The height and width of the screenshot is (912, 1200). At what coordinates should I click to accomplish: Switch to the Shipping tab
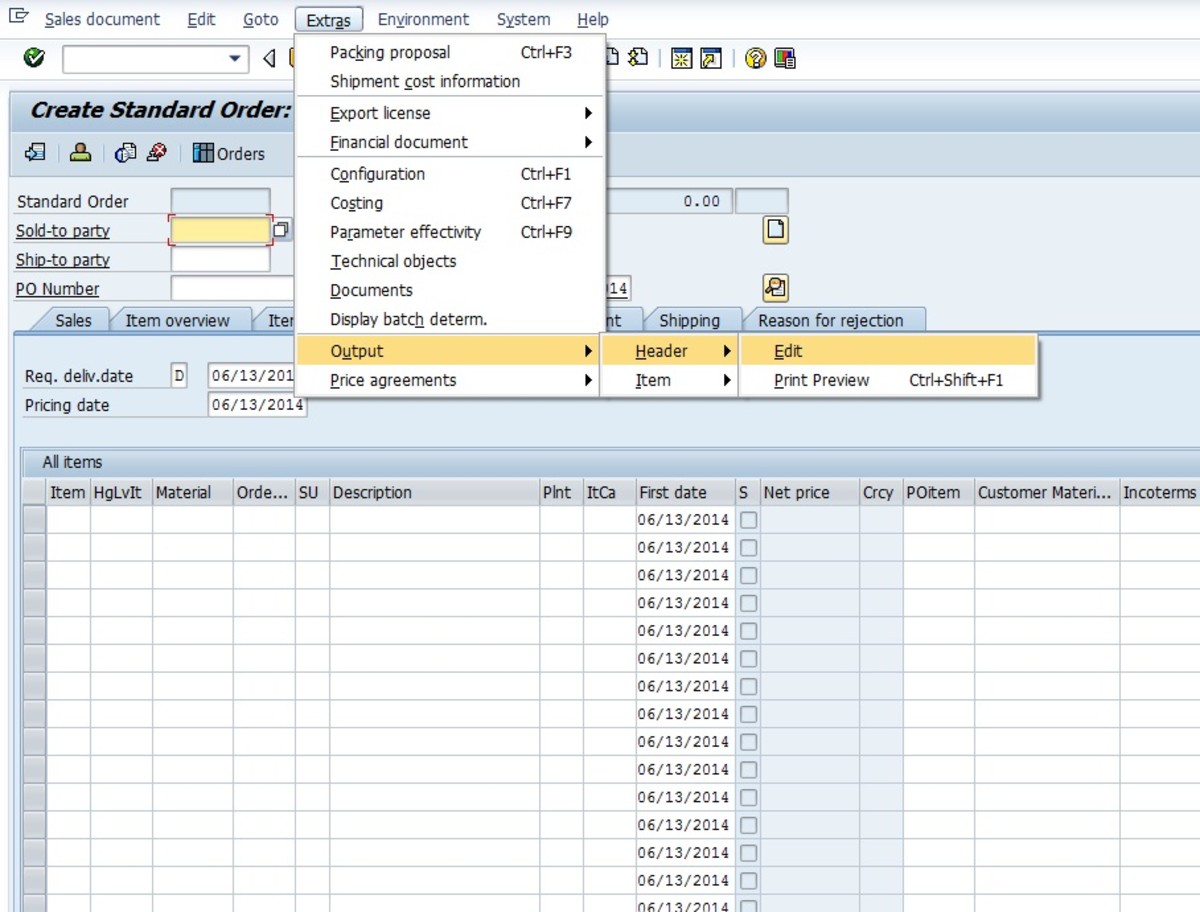(693, 320)
